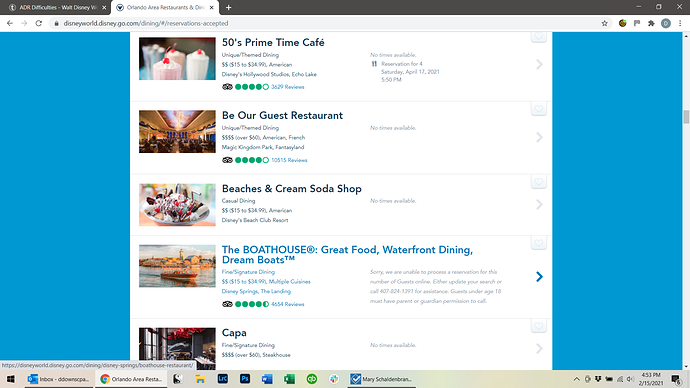Click the site lock icon in address bar
This screenshot has width=690, height=388.
click(56, 23)
